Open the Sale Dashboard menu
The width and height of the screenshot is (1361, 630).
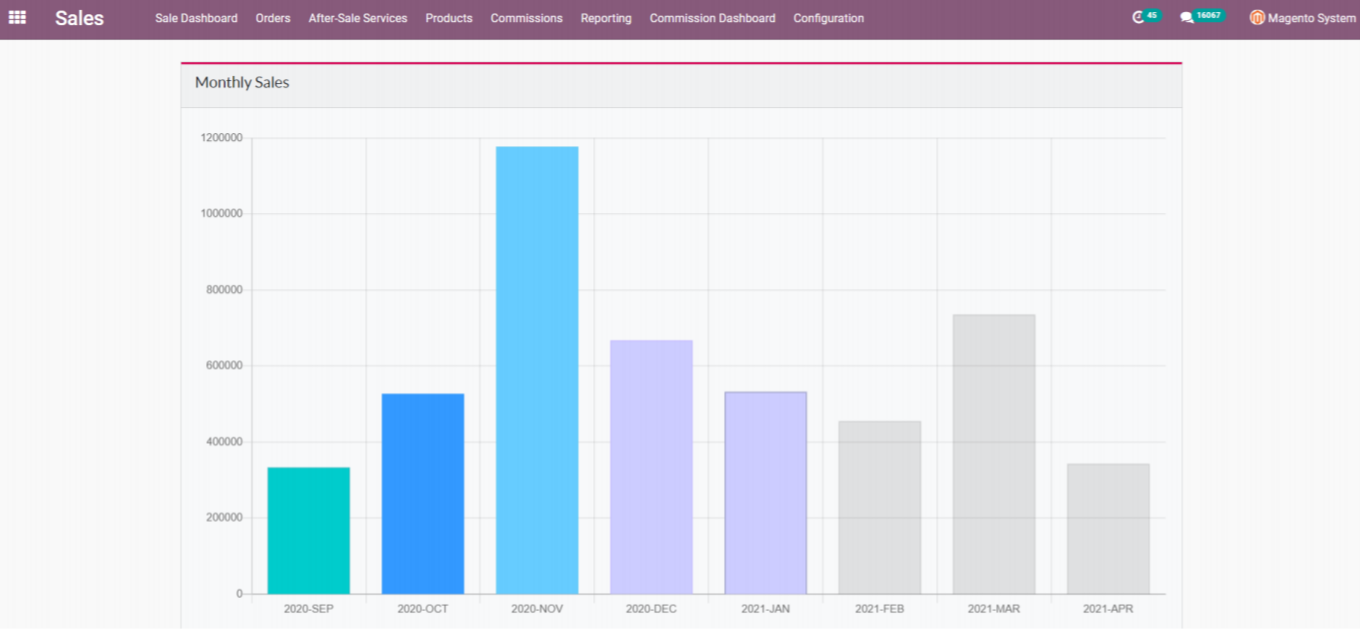tap(196, 18)
